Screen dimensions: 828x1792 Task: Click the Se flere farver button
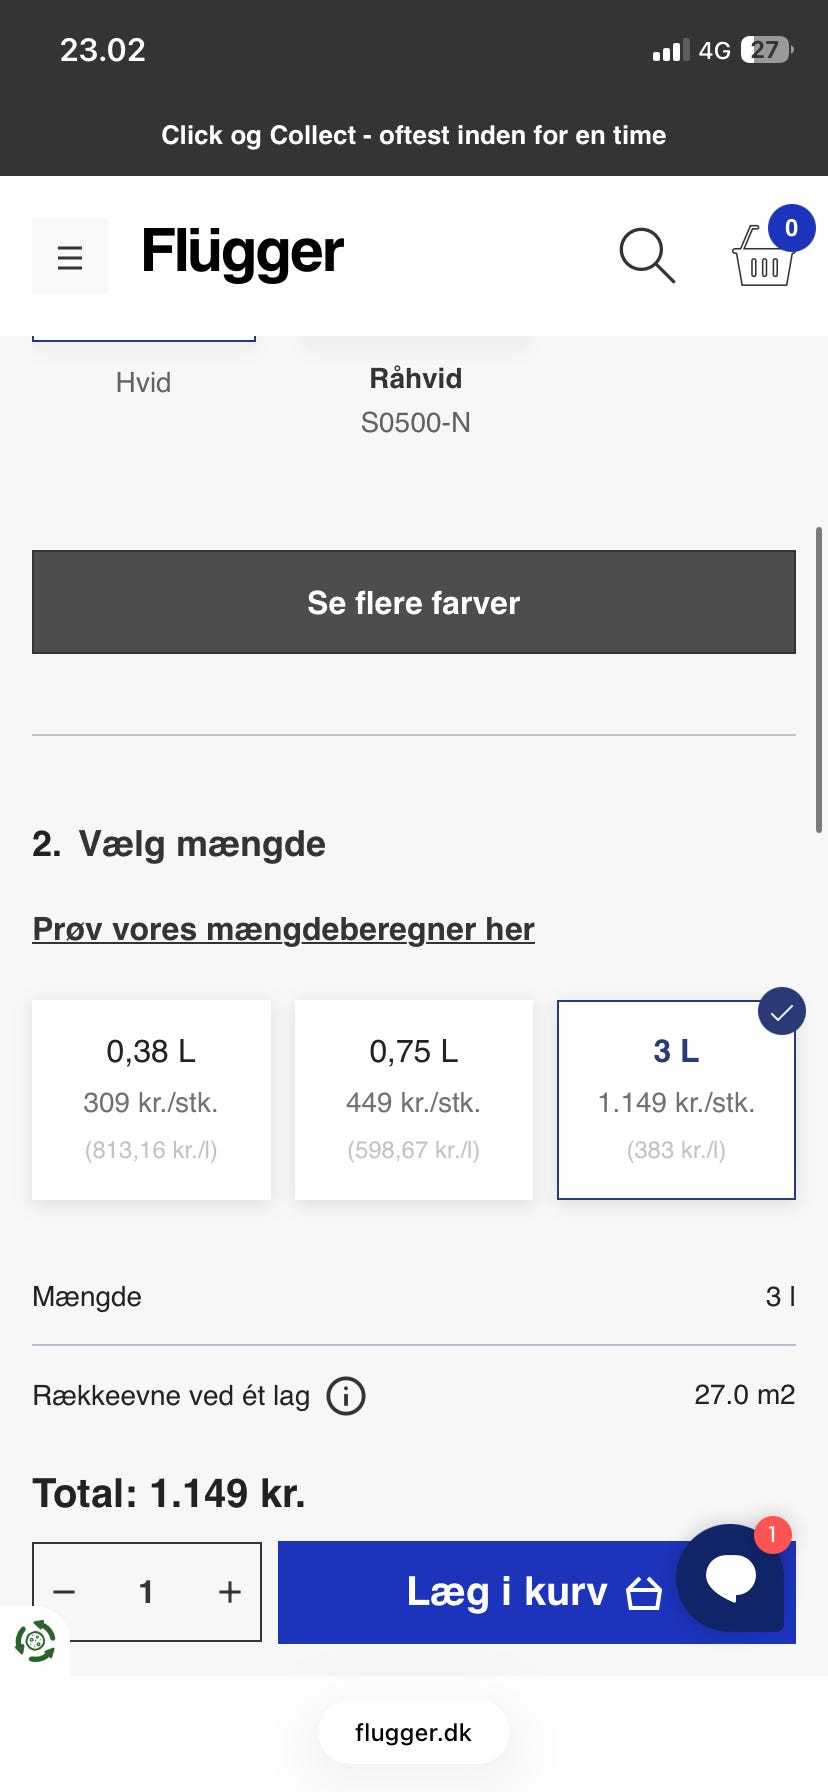[x=414, y=602]
